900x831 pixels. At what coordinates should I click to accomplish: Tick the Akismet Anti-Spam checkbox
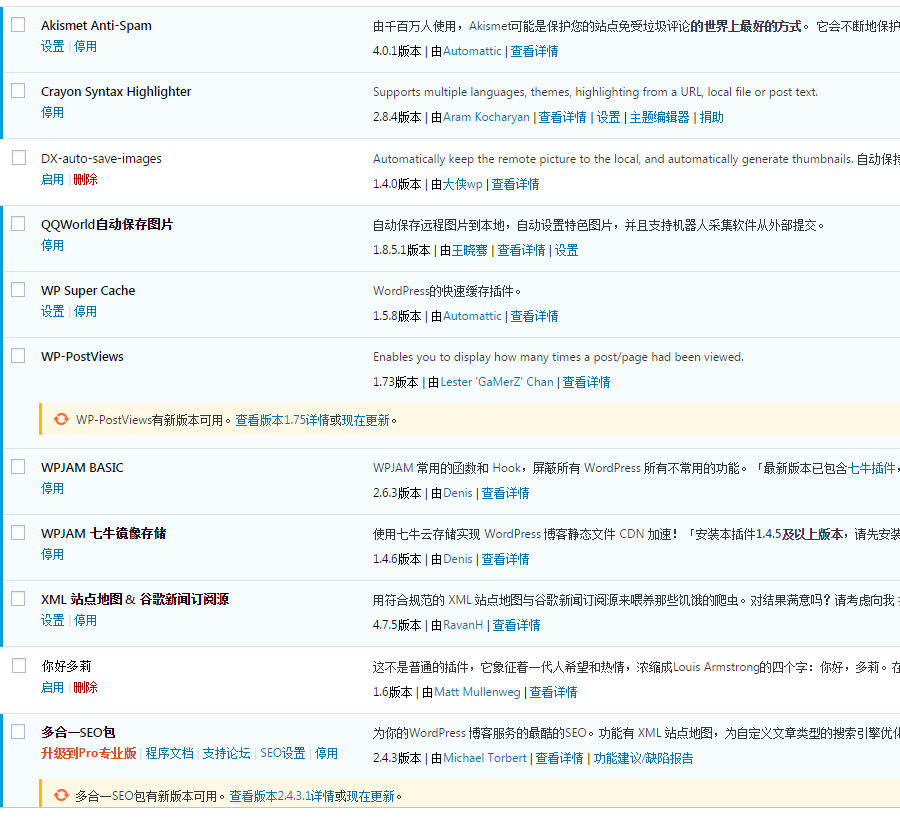[x=18, y=25]
